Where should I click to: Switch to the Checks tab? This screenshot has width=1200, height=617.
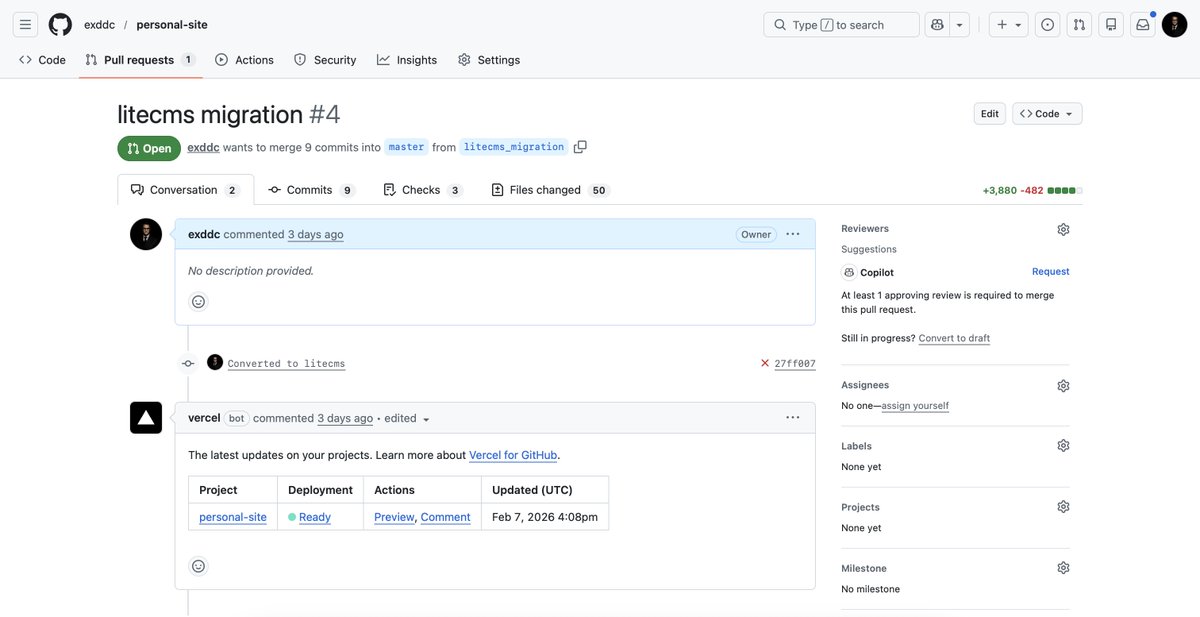click(422, 190)
